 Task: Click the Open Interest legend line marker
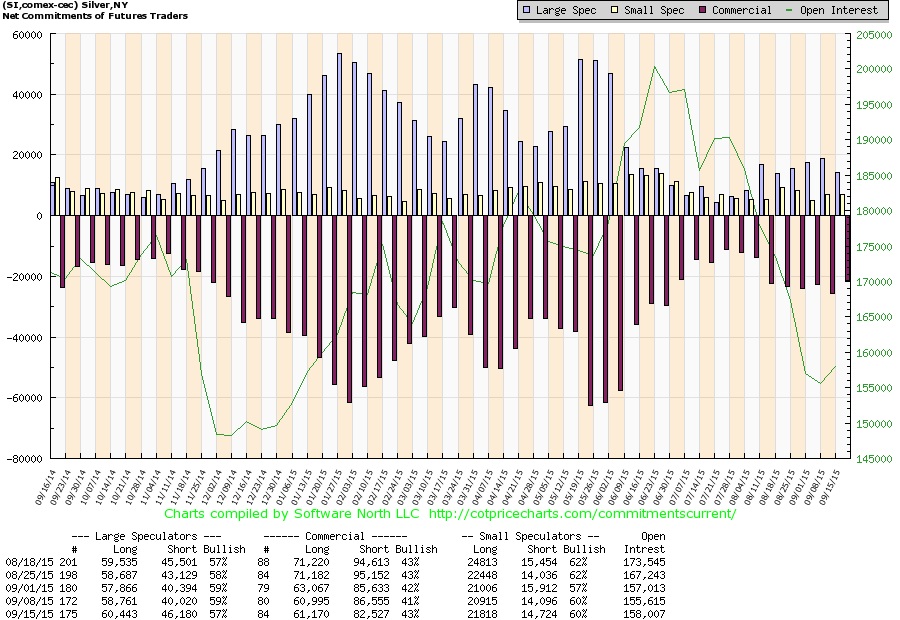tap(789, 10)
